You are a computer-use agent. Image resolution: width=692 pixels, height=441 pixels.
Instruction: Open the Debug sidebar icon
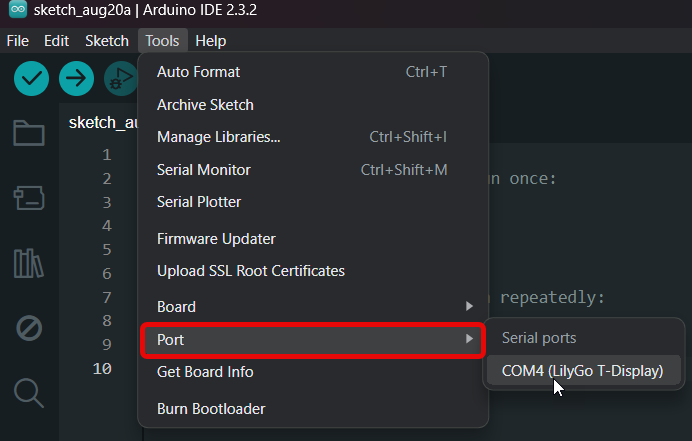point(29,328)
